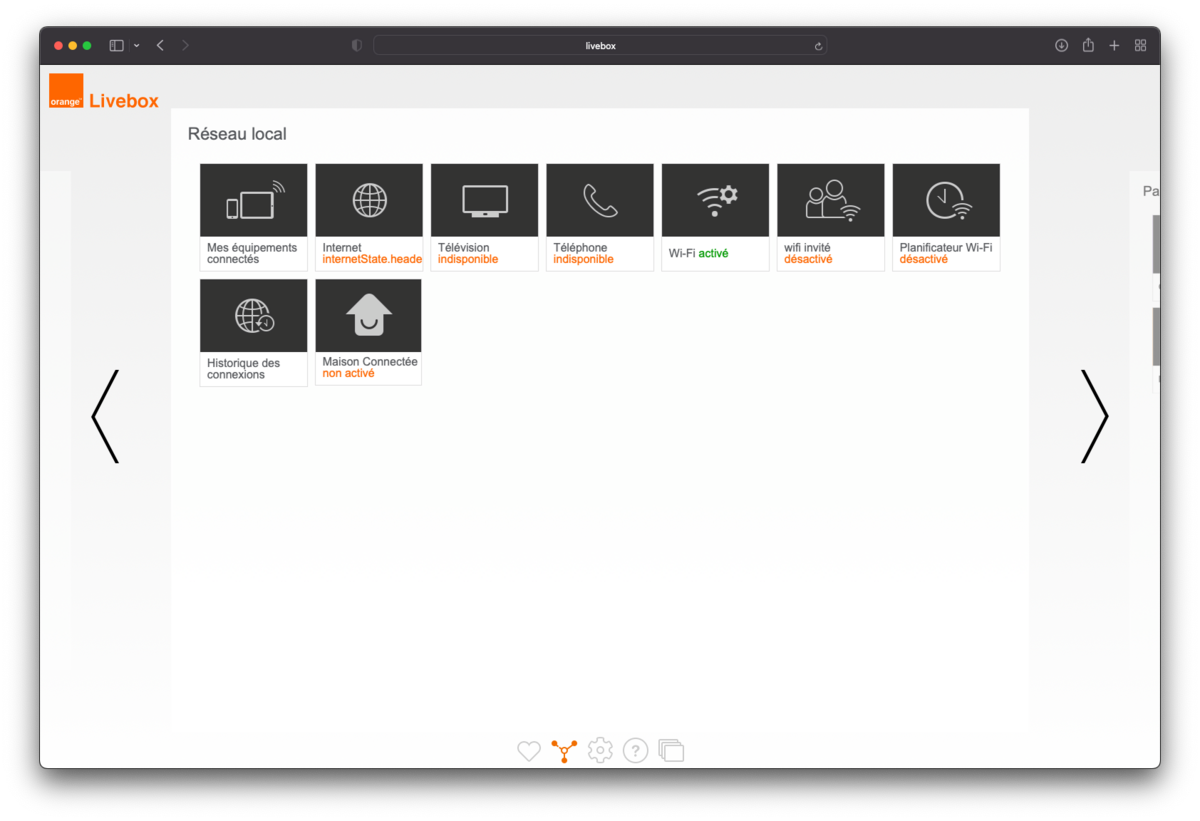Image resolution: width=1200 pixels, height=821 pixels.
Task: Click the Safari share icon
Action: pos(1088,45)
